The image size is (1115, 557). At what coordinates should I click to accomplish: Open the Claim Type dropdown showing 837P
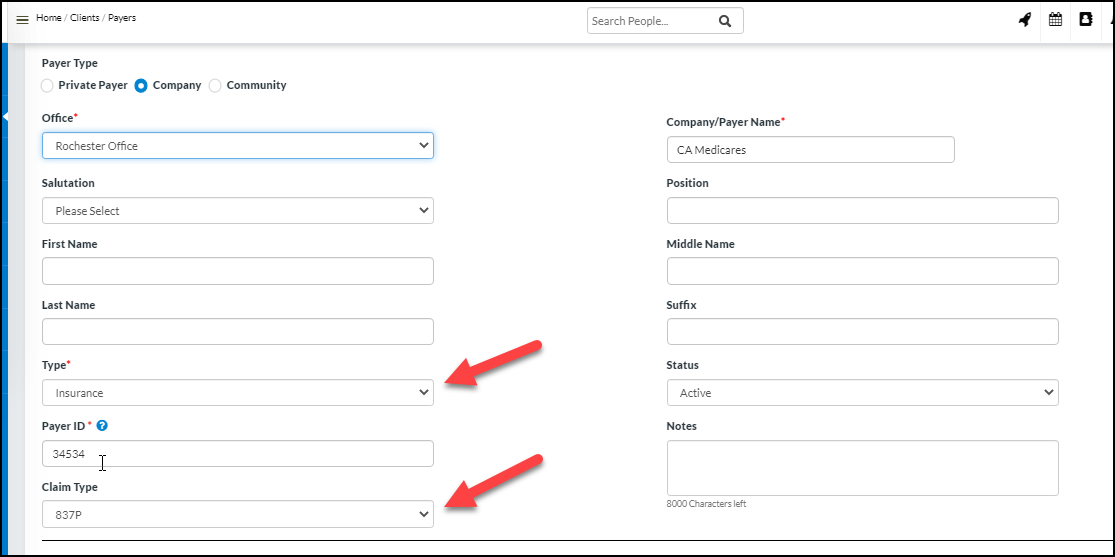coord(237,514)
